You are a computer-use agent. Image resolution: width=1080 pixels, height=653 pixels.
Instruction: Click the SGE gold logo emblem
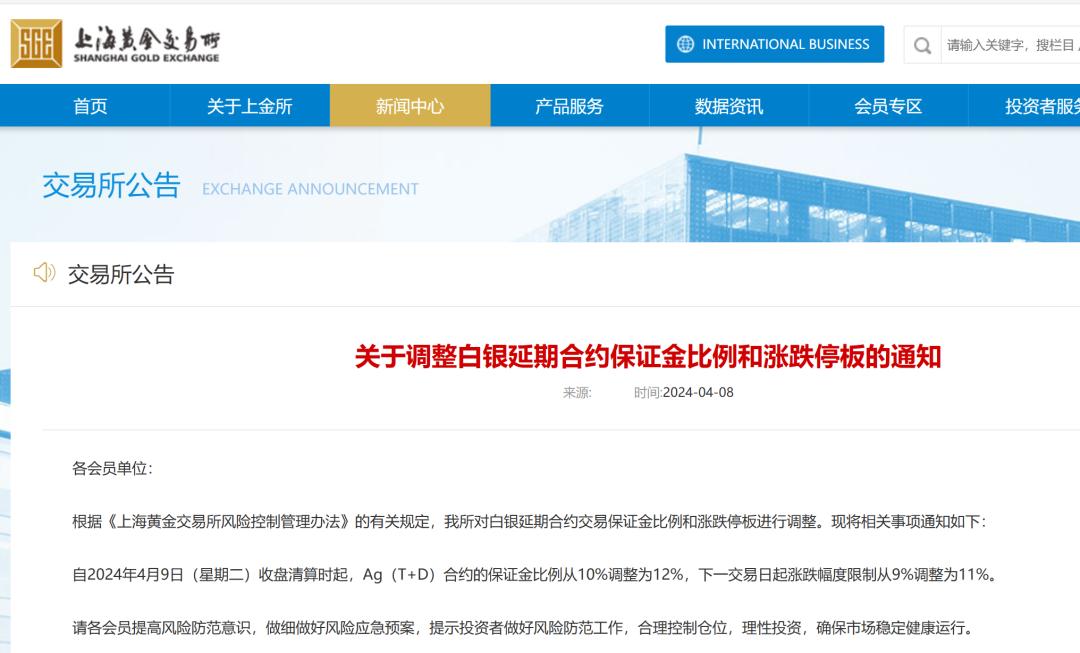36,44
